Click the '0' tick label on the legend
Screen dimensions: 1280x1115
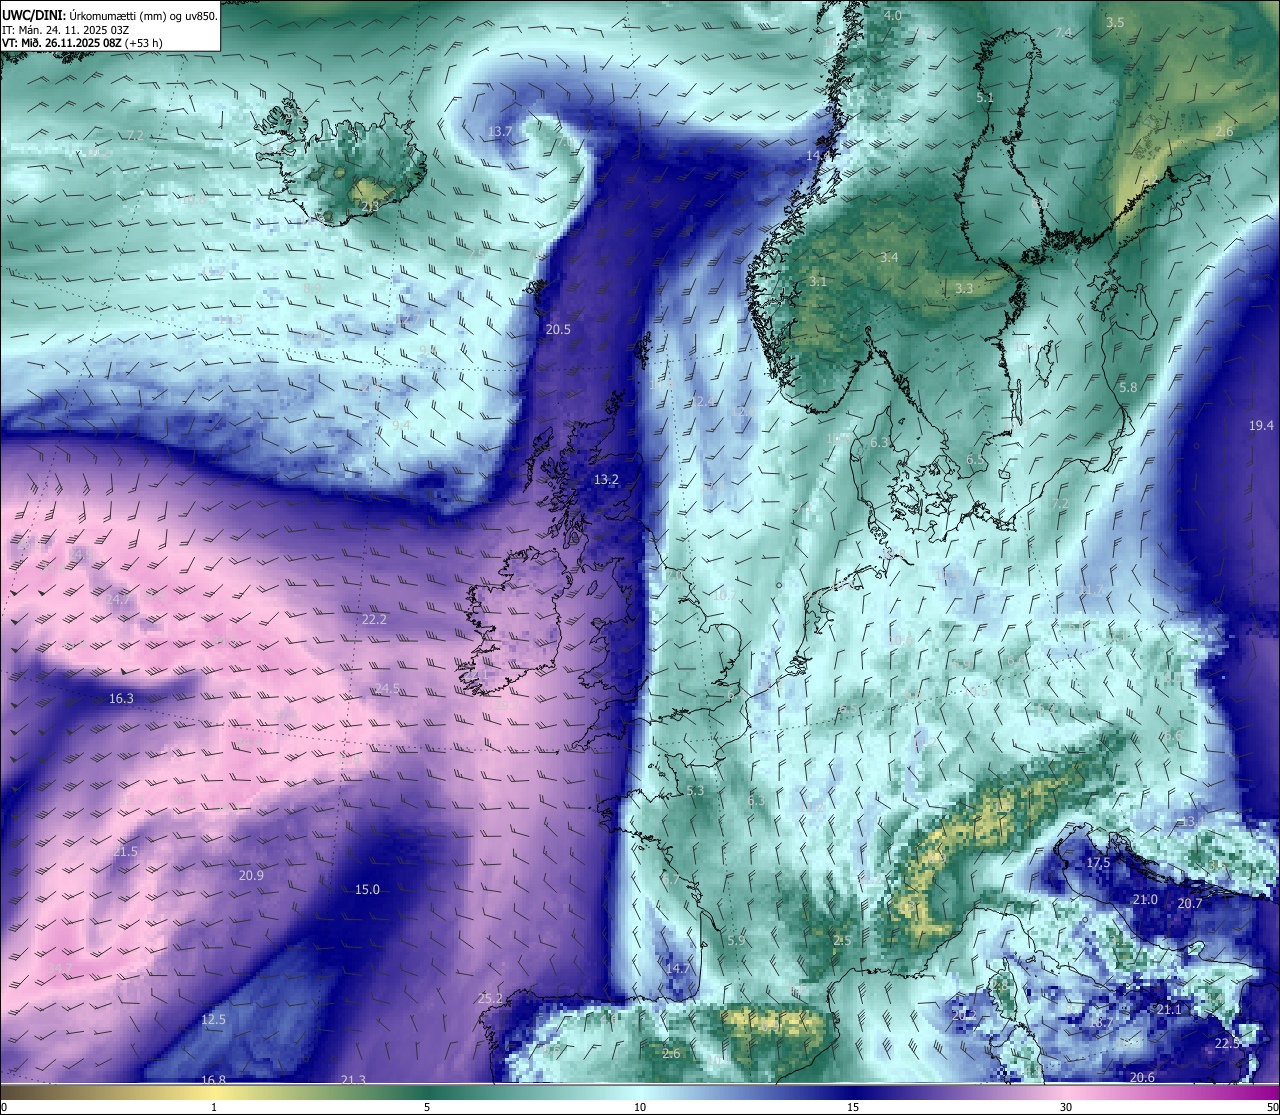4,1107
